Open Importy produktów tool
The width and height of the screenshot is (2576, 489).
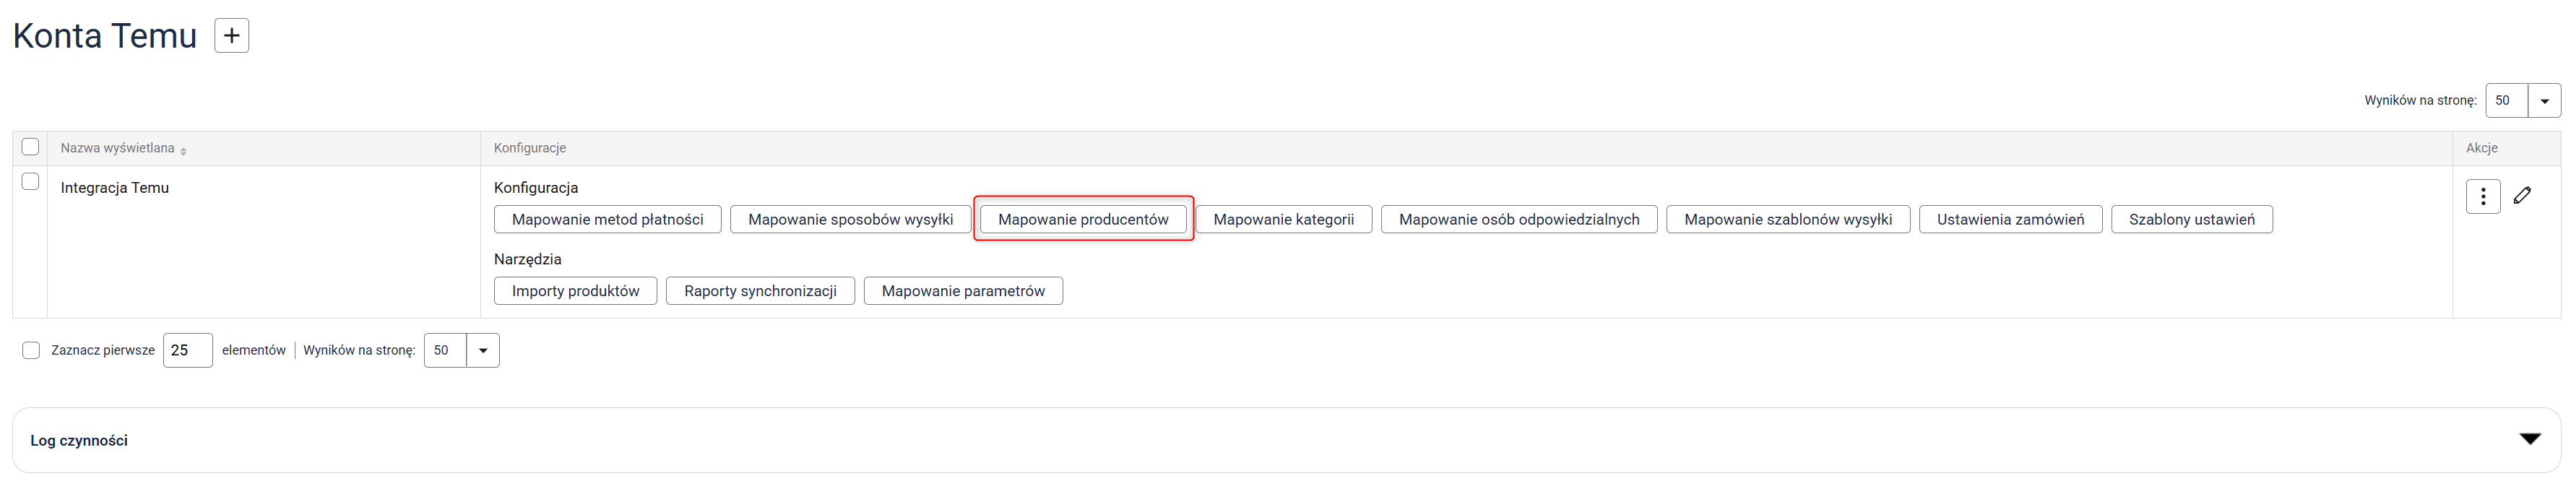coord(575,291)
